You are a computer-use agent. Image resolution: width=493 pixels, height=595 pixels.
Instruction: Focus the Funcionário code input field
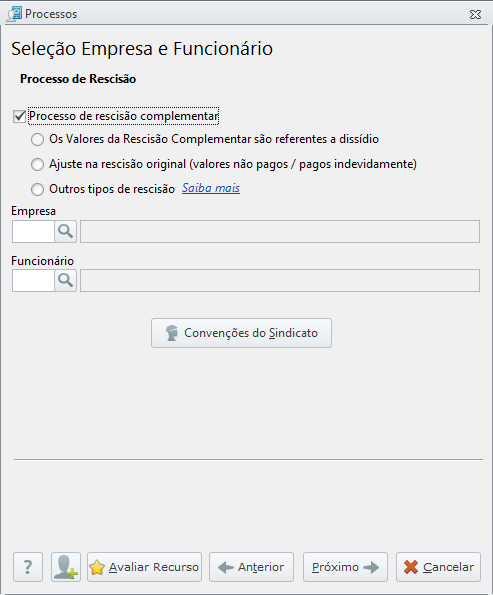click(x=33, y=280)
